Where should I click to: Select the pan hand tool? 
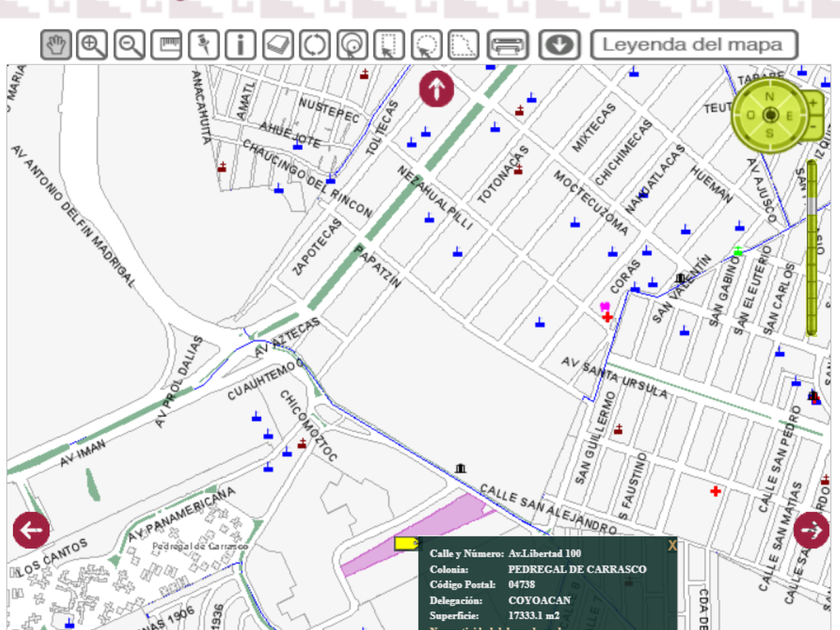56,45
